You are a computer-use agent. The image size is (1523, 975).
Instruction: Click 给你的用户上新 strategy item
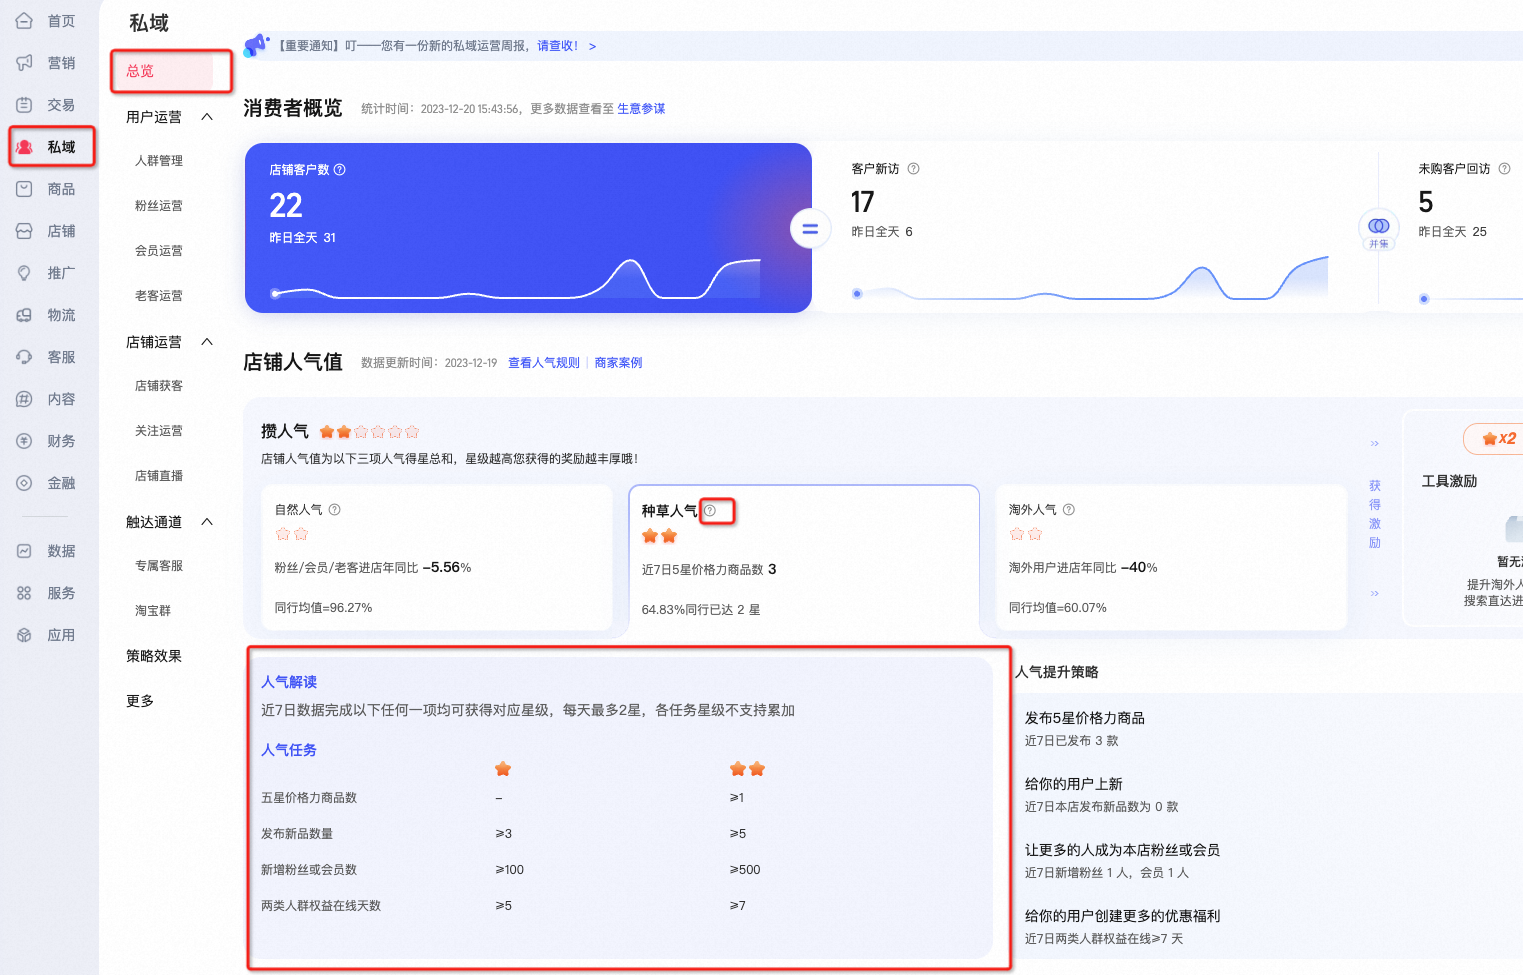tap(1074, 784)
